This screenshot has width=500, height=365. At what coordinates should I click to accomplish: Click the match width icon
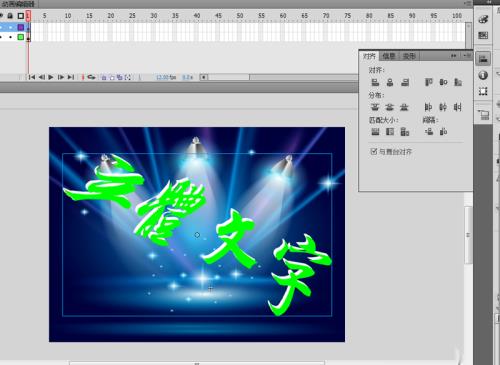[x=375, y=132]
